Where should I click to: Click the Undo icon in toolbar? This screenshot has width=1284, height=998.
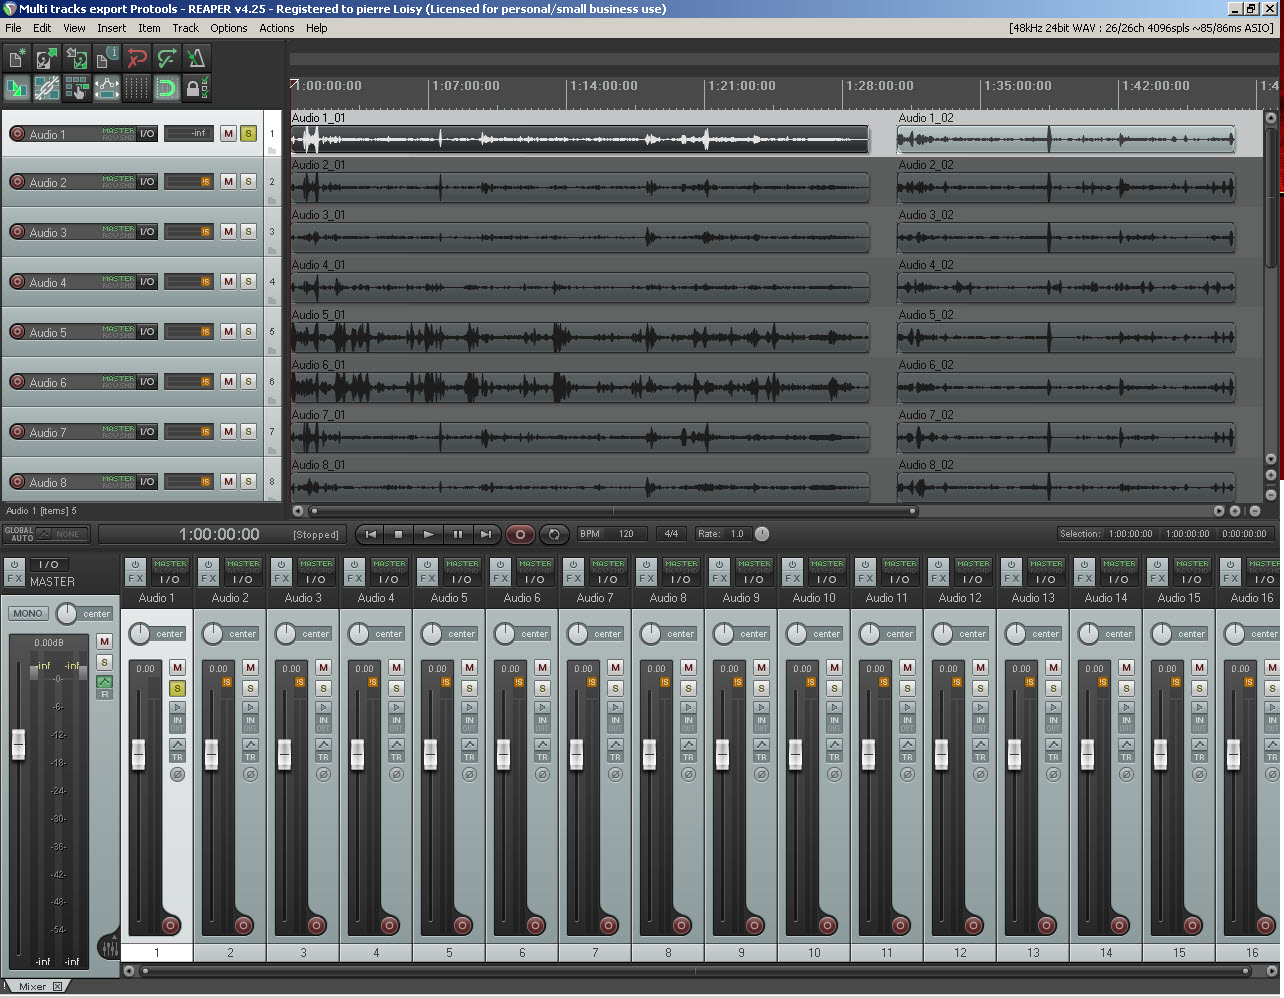[137, 59]
